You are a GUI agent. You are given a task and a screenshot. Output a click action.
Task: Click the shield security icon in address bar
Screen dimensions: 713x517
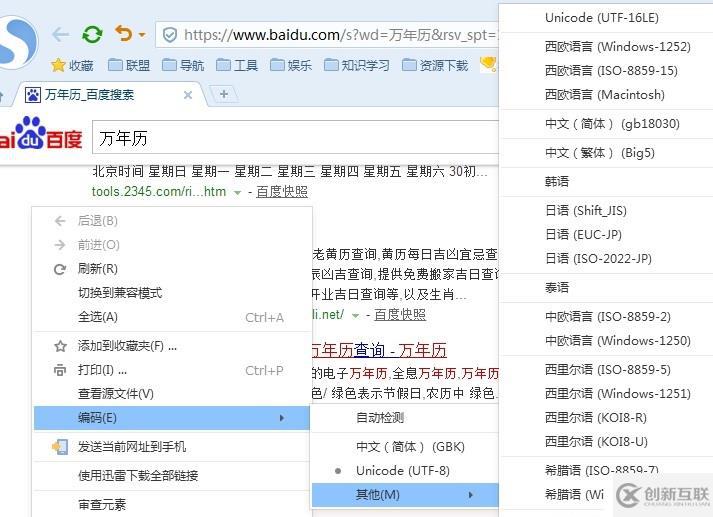coord(170,35)
